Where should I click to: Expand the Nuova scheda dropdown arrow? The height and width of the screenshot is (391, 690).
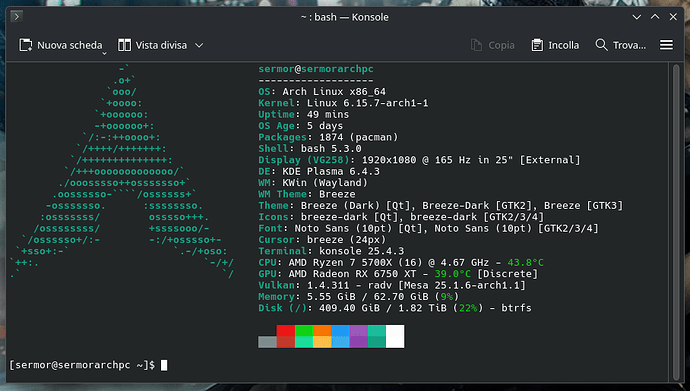(x=104, y=53)
